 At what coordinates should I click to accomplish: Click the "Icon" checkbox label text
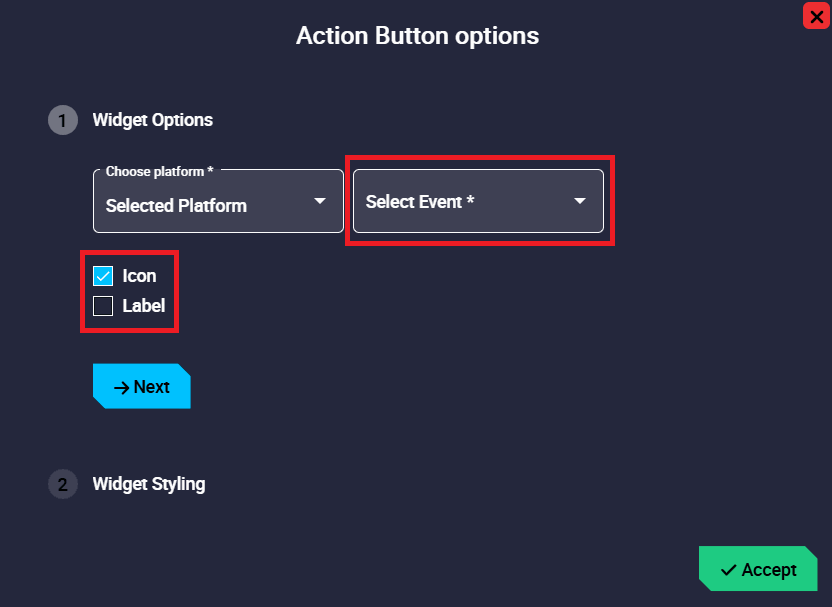[x=139, y=276]
